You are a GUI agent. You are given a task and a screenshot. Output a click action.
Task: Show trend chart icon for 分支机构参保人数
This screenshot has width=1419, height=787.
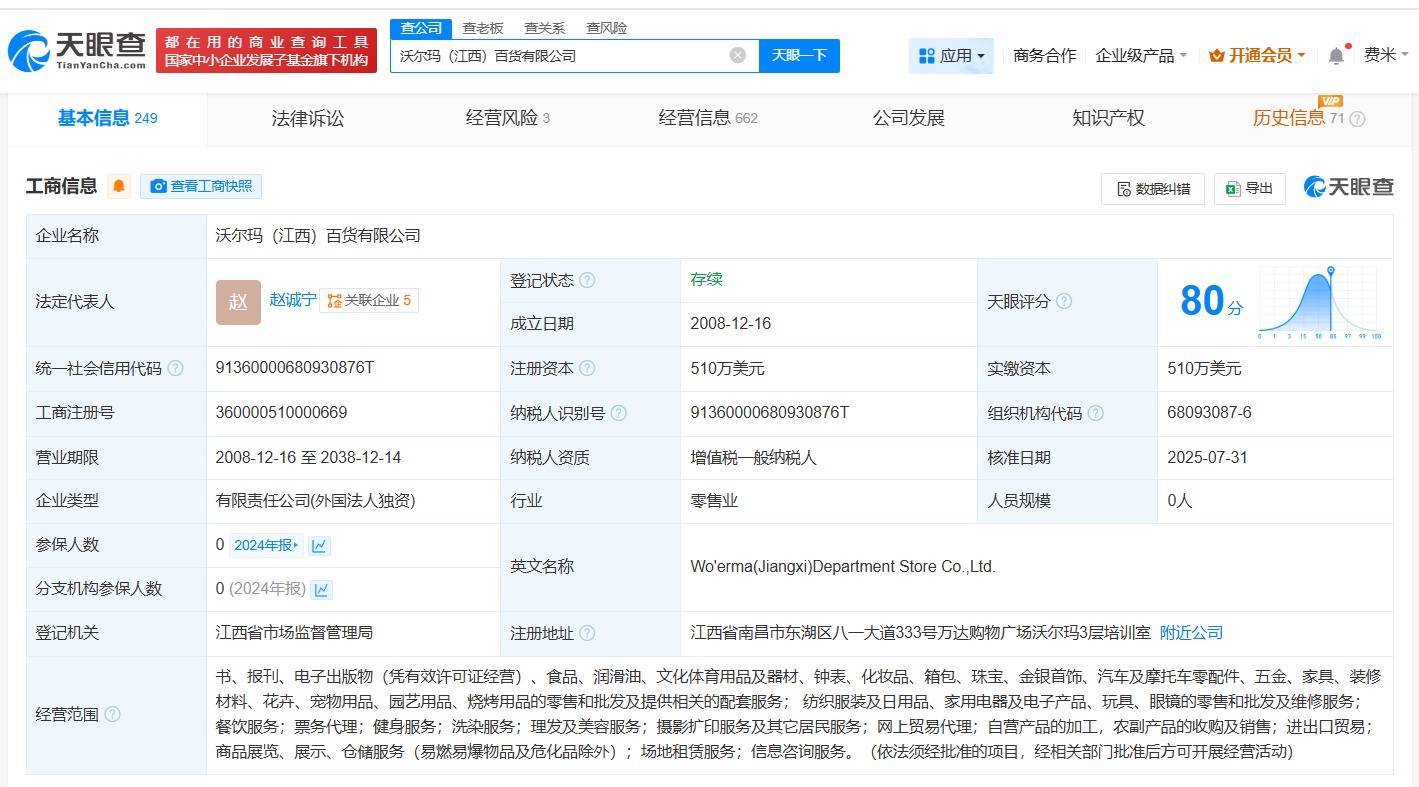pyautogui.click(x=322, y=589)
